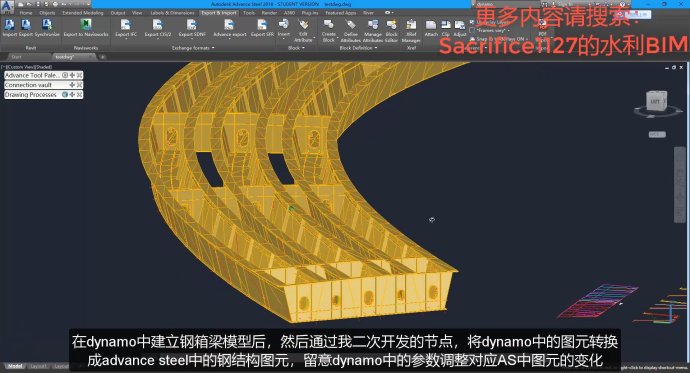The width and height of the screenshot is (690, 373).
Task: Switch to the Home ribbon tab
Action: coord(26,13)
